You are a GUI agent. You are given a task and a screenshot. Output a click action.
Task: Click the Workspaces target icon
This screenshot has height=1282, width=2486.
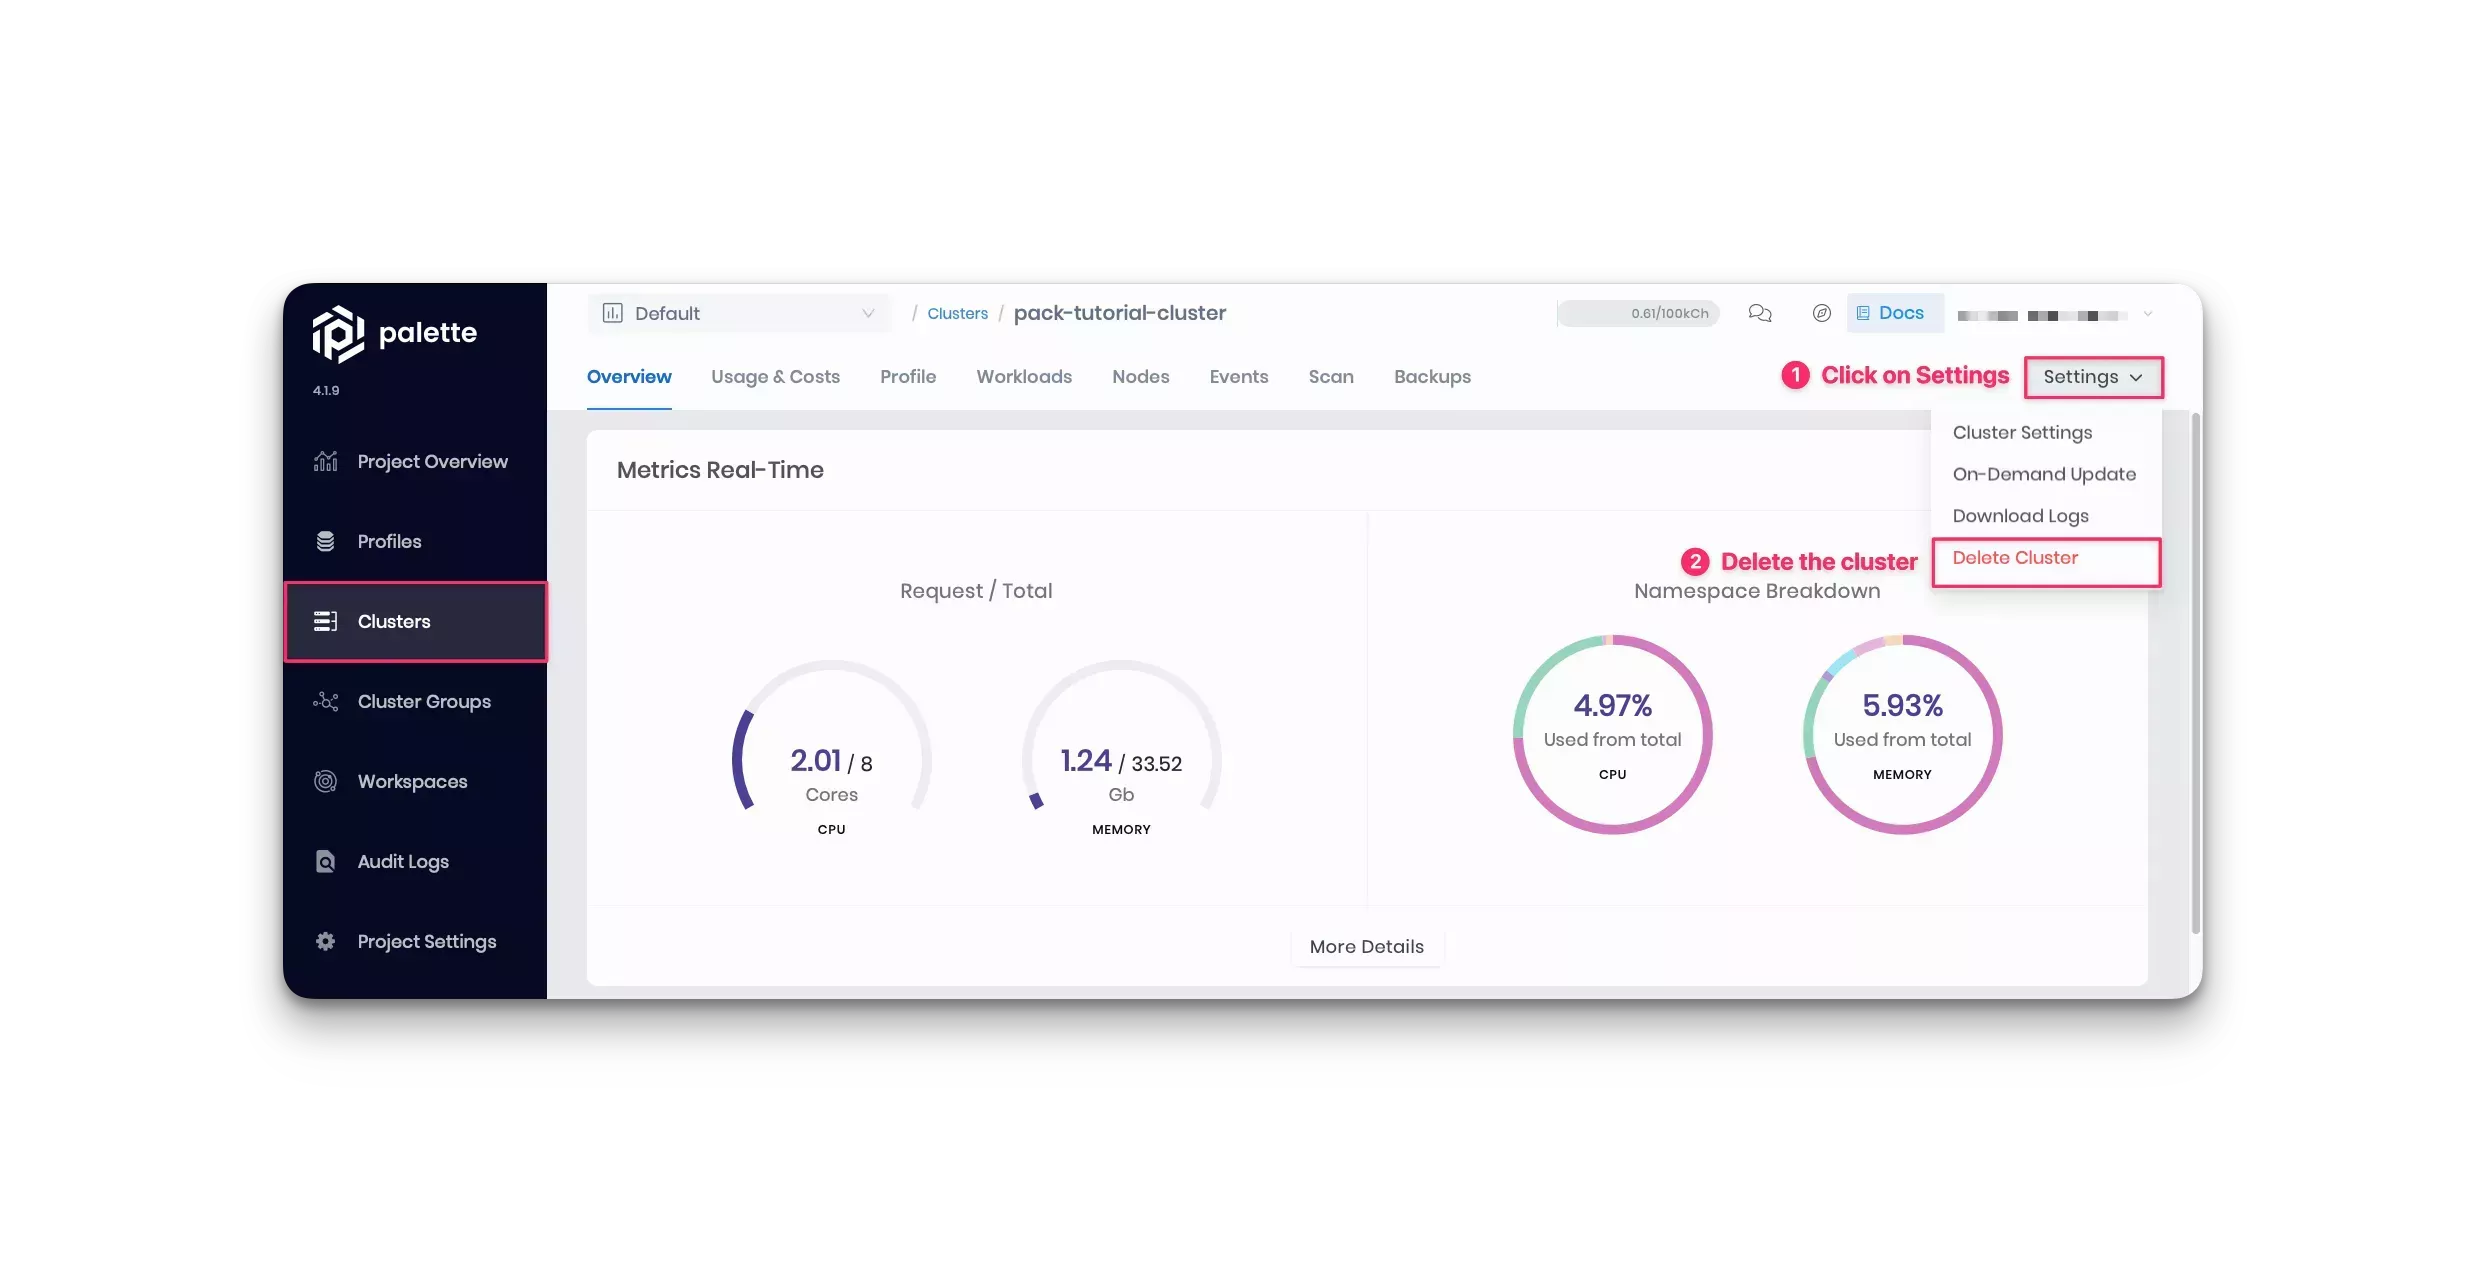[325, 781]
